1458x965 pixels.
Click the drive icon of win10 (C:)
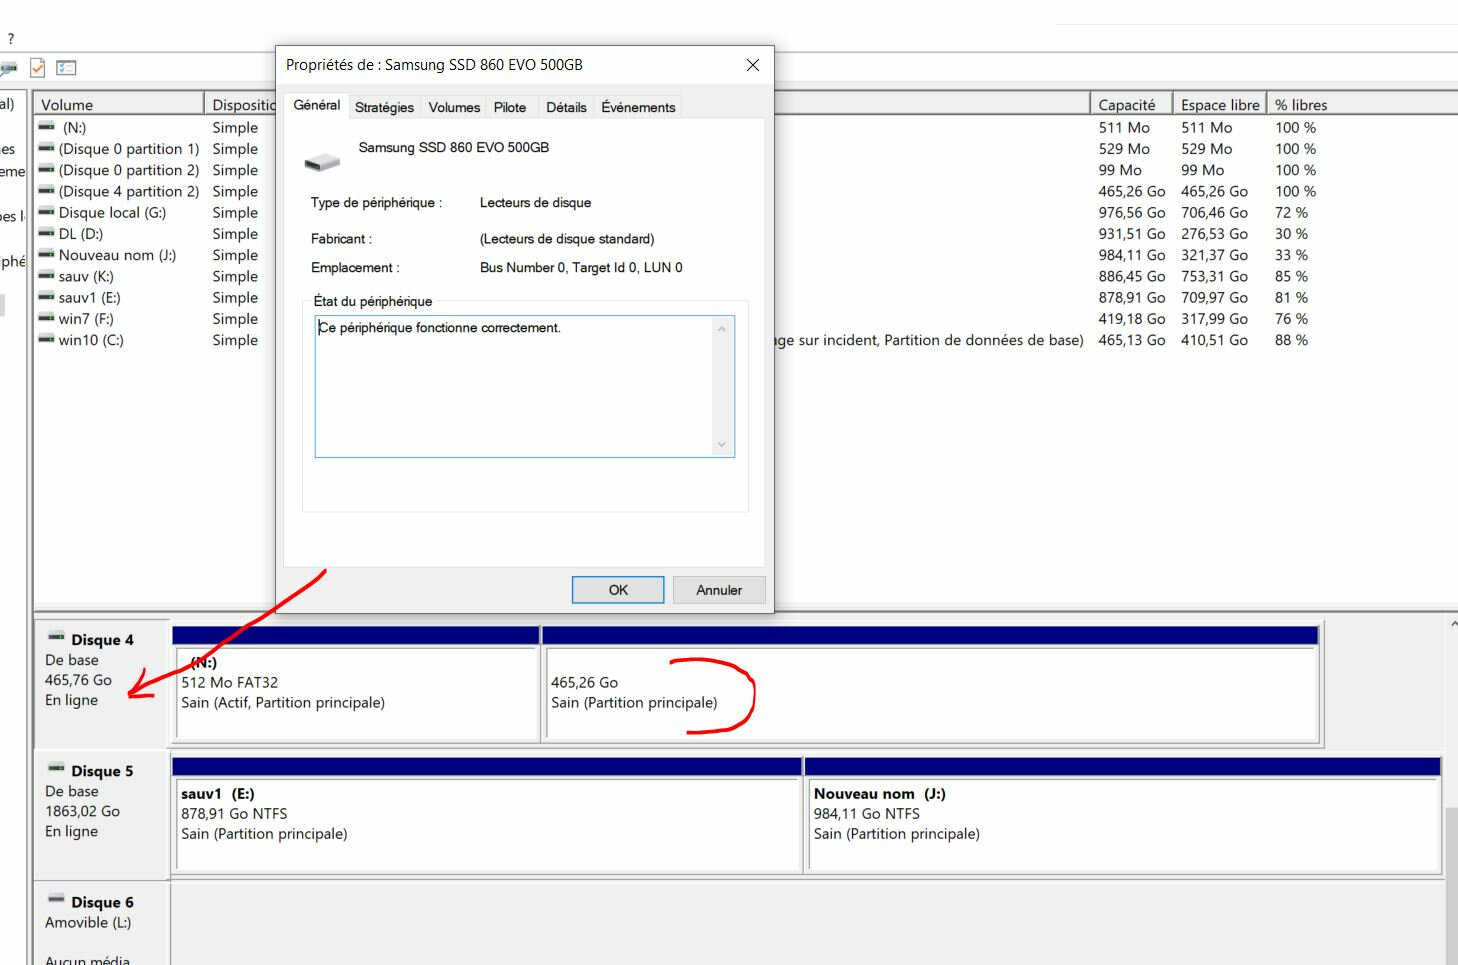point(46,340)
